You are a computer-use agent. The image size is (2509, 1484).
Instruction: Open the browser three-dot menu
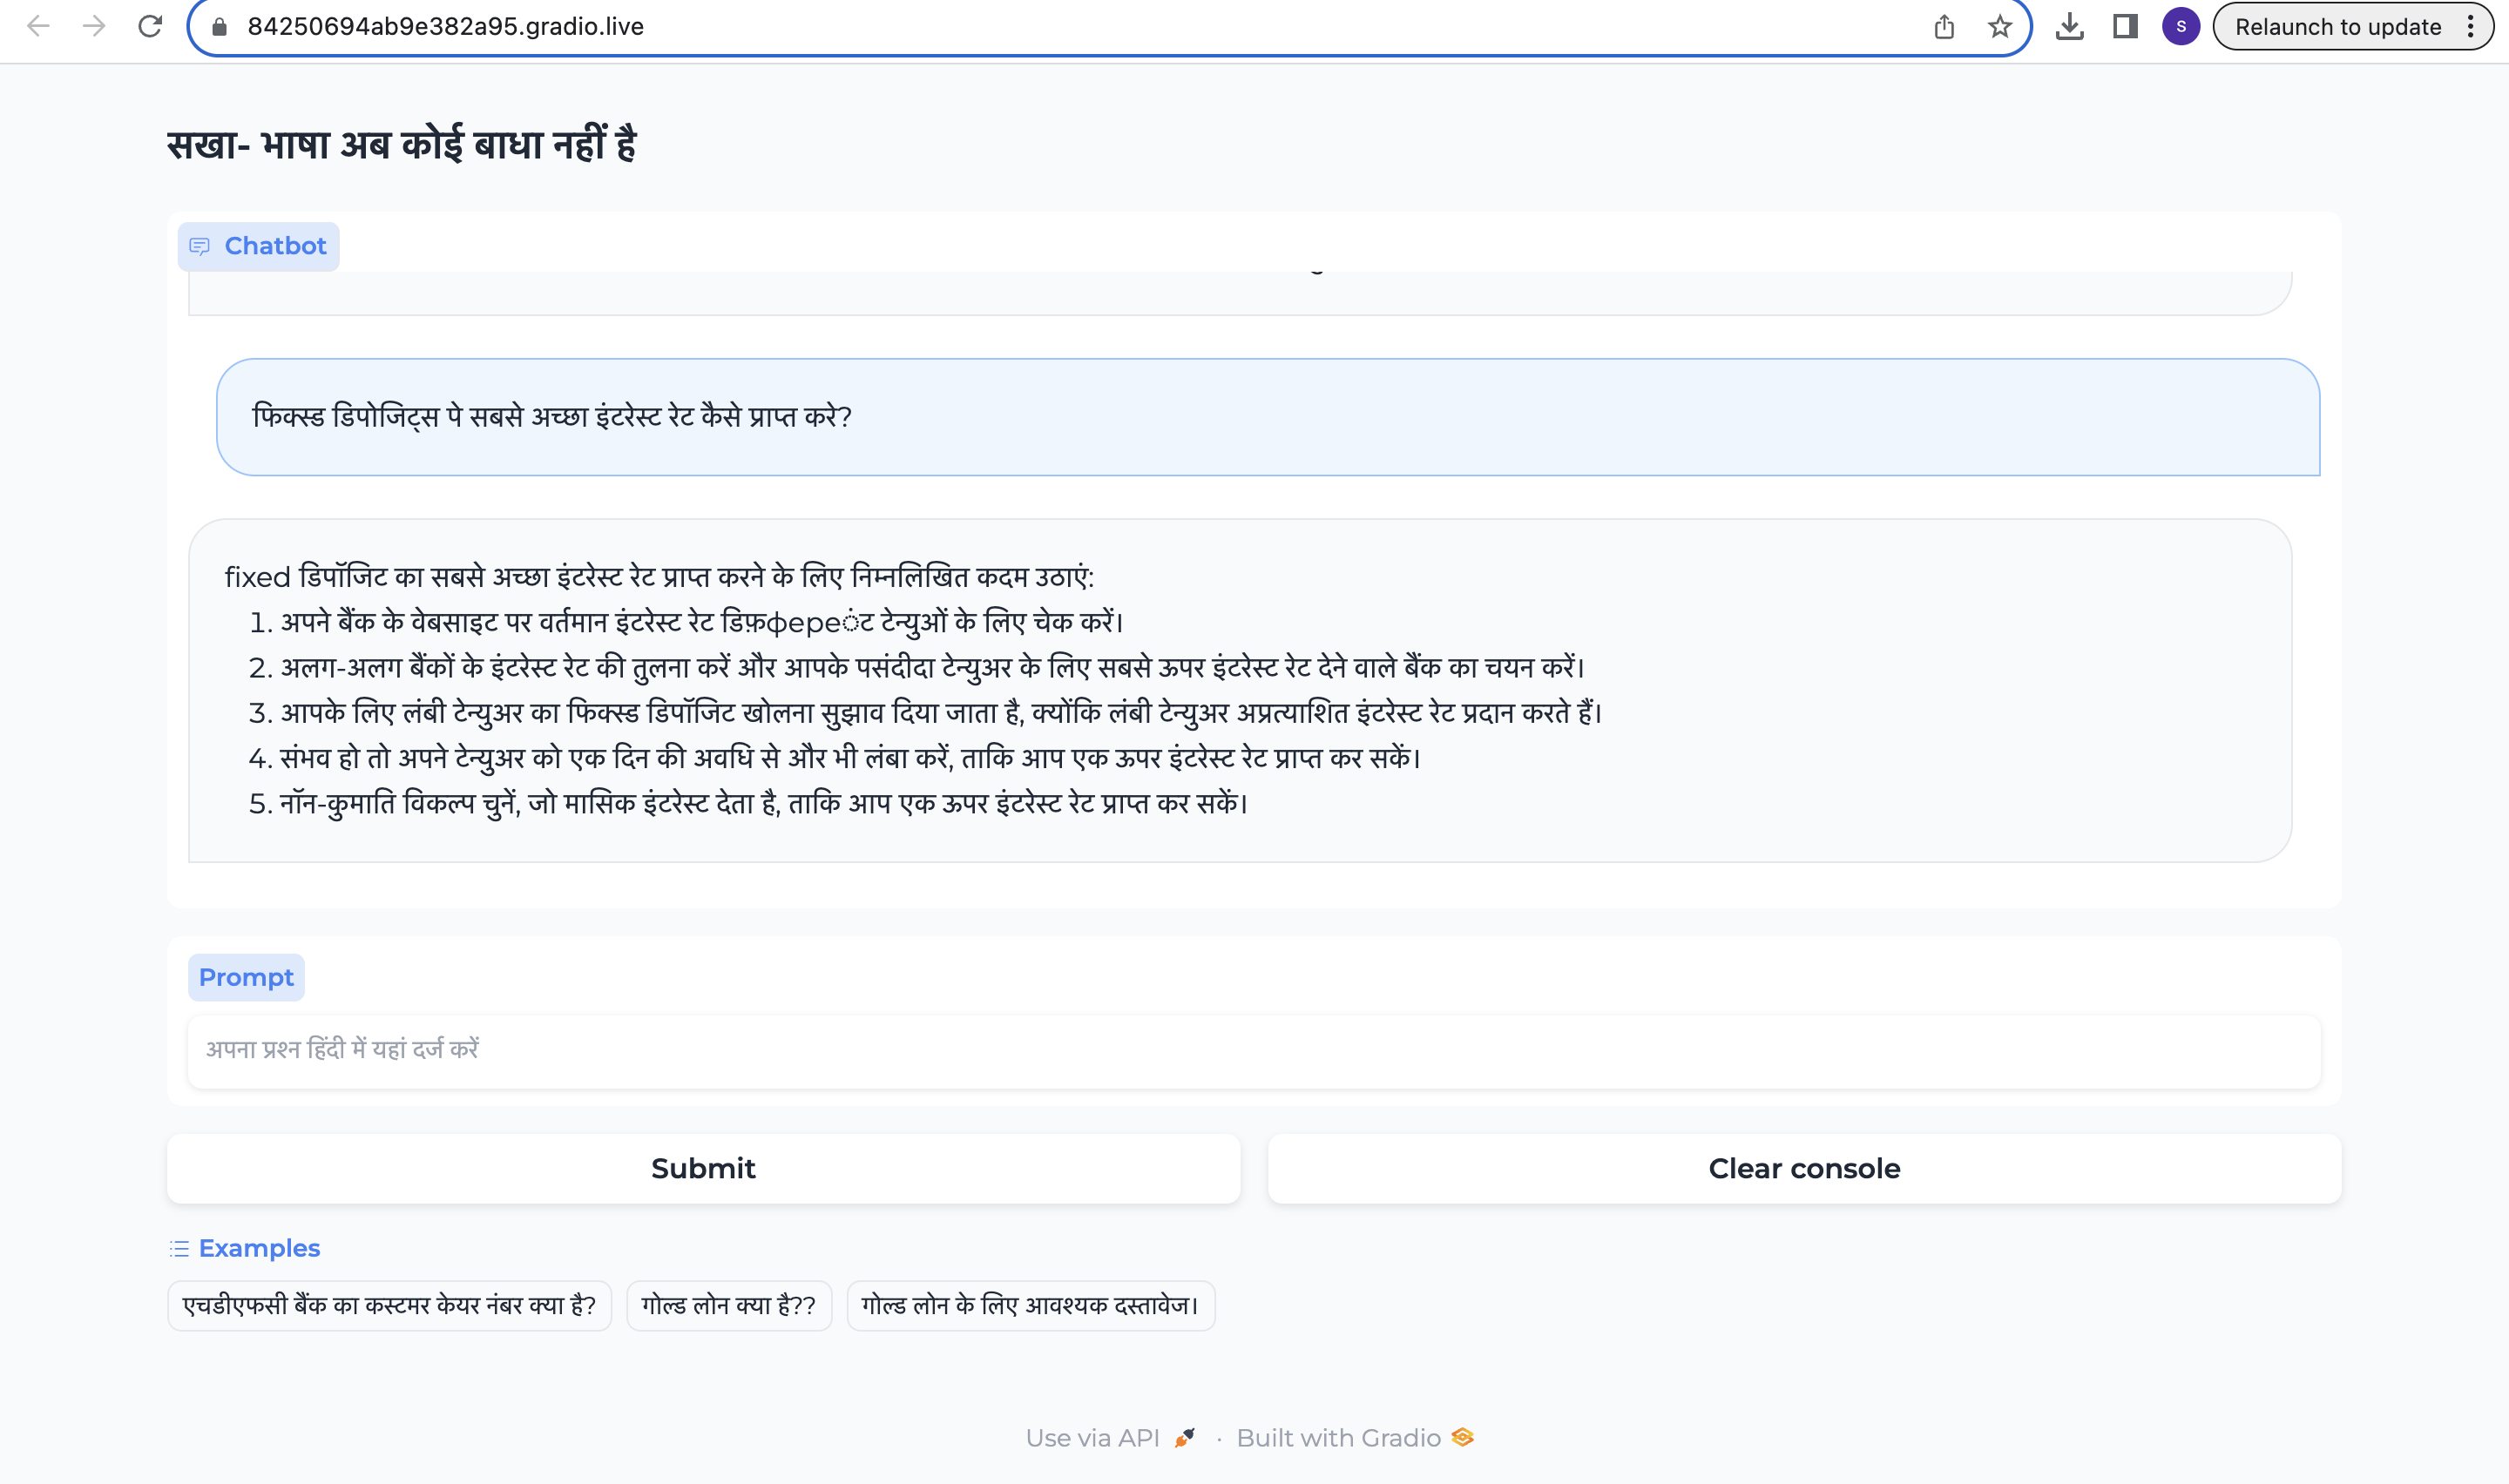tap(2470, 26)
